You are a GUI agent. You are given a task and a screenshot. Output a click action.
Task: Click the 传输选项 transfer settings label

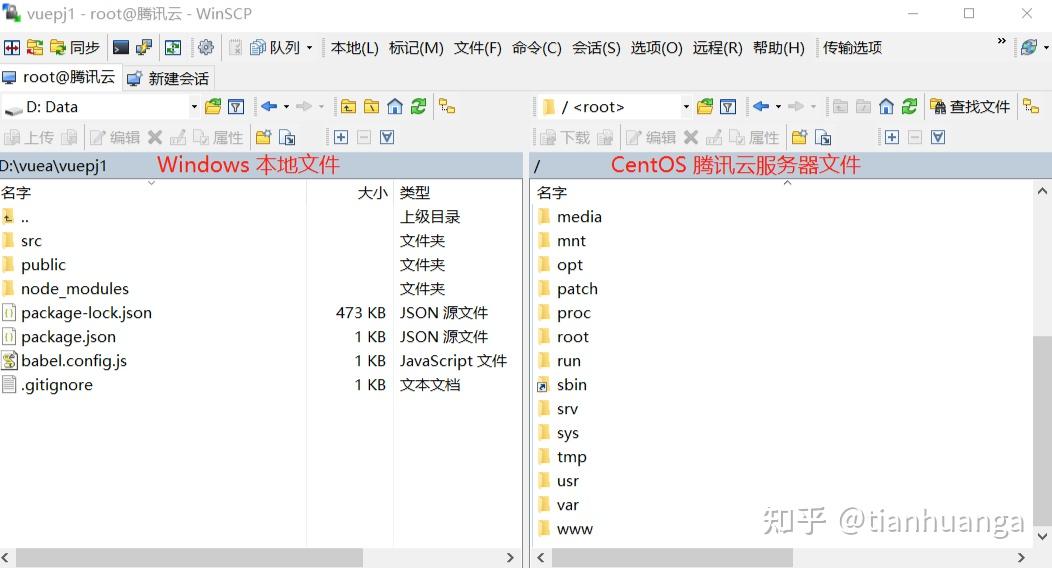click(x=852, y=48)
